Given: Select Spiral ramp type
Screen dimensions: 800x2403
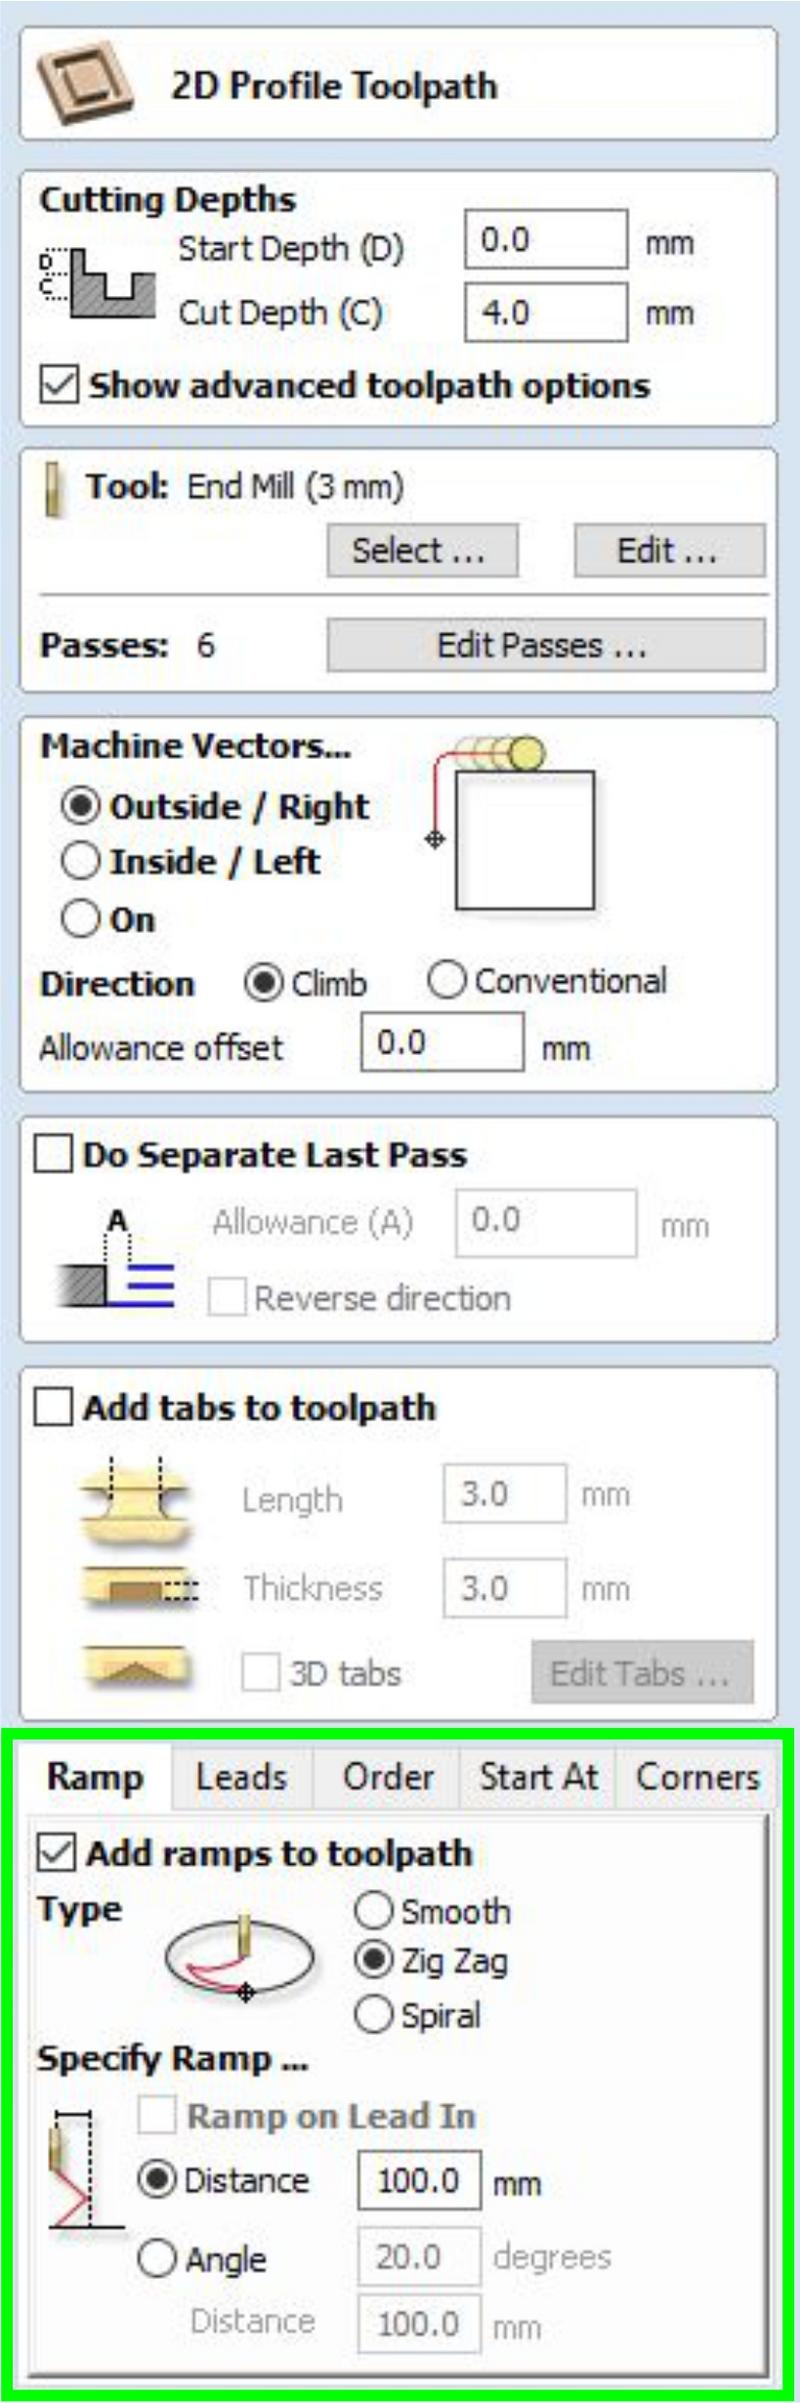Looking at the screenshot, I should 373,2014.
